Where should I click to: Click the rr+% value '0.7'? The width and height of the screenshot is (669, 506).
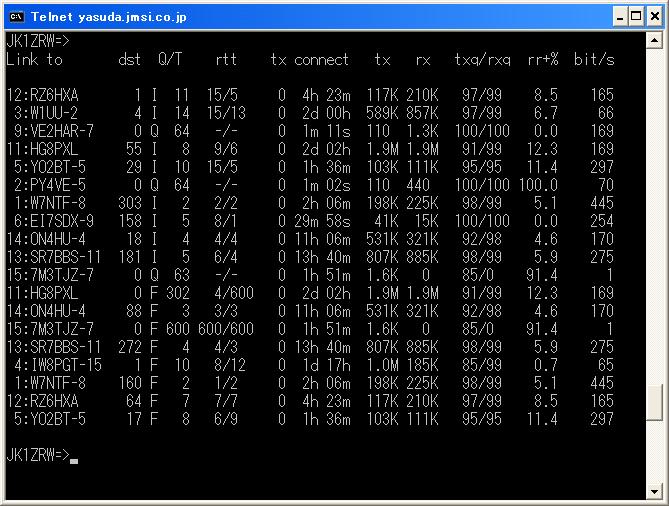point(546,365)
